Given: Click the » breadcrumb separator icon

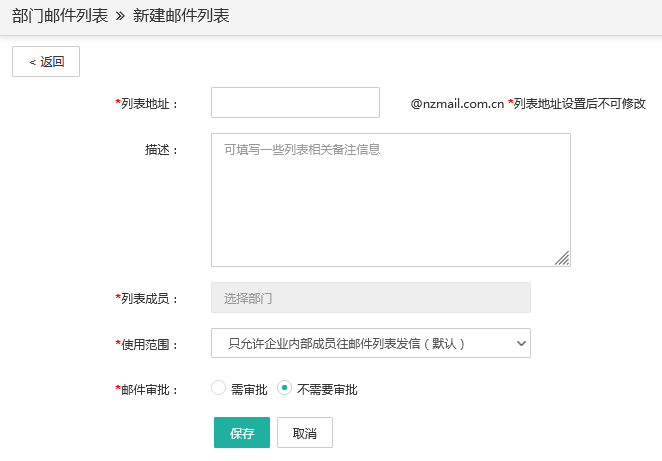Looking at the screenshot, I should [120, 16].
